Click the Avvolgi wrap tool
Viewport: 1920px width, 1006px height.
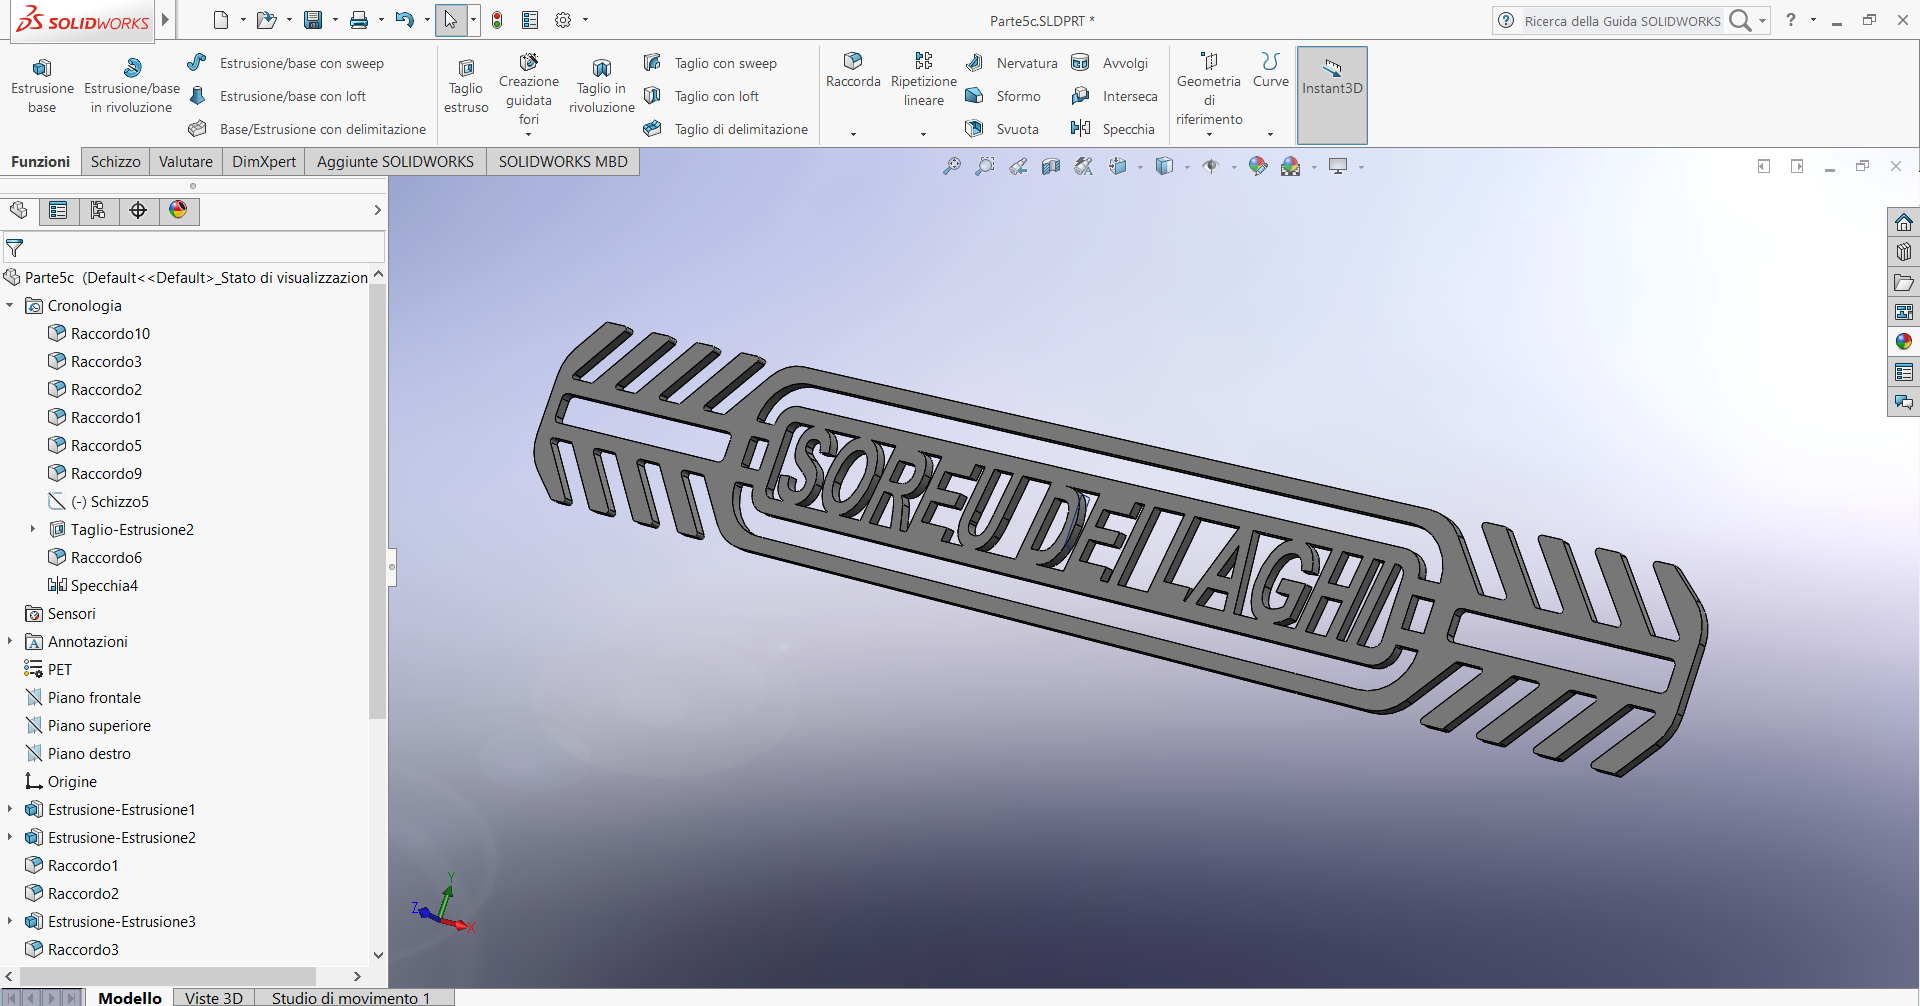click(x=1109, y=63)
